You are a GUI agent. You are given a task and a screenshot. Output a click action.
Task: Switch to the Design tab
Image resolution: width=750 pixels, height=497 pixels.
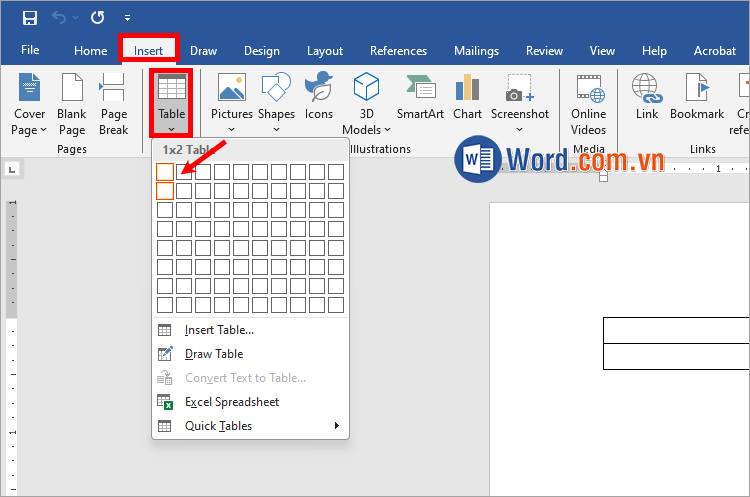pos(262,51)
